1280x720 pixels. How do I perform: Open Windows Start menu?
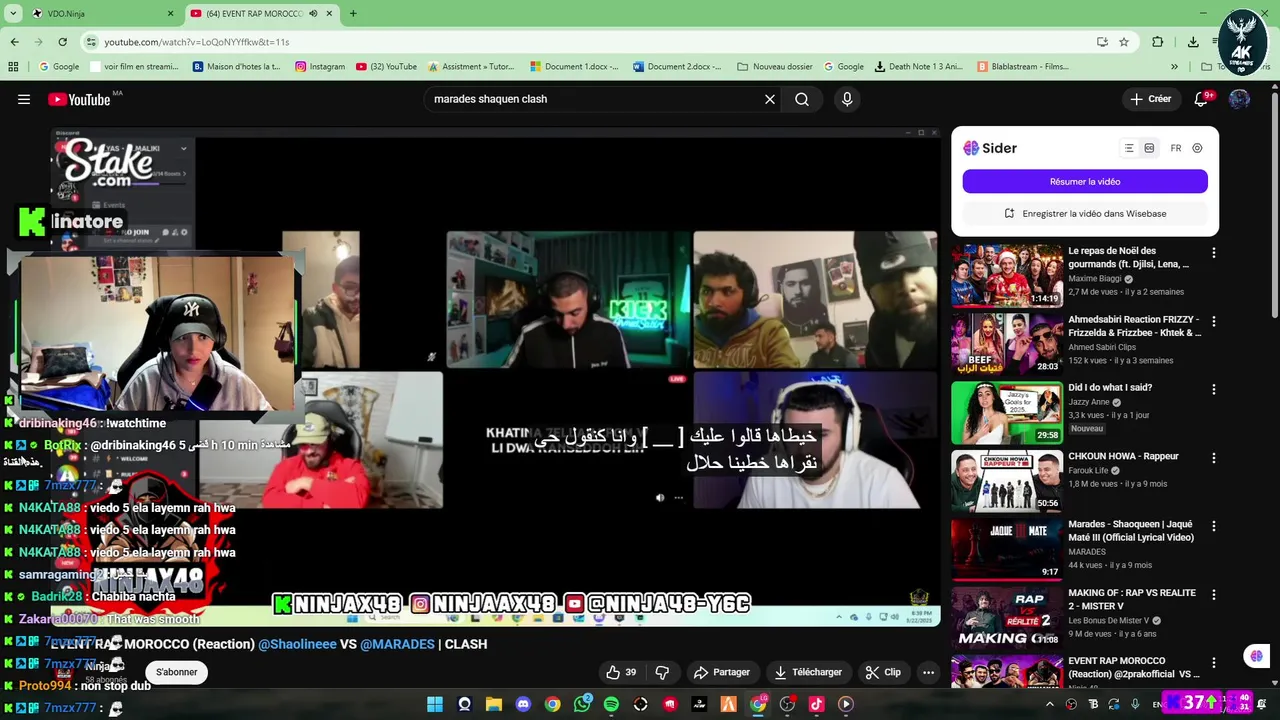click(x=435, y=704)
